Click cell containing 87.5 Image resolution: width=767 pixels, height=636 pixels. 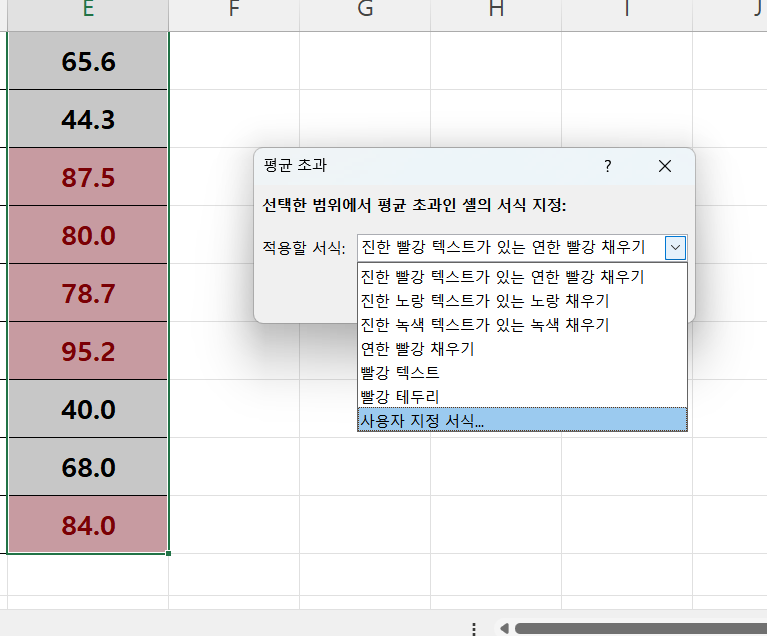click(88, 177)
